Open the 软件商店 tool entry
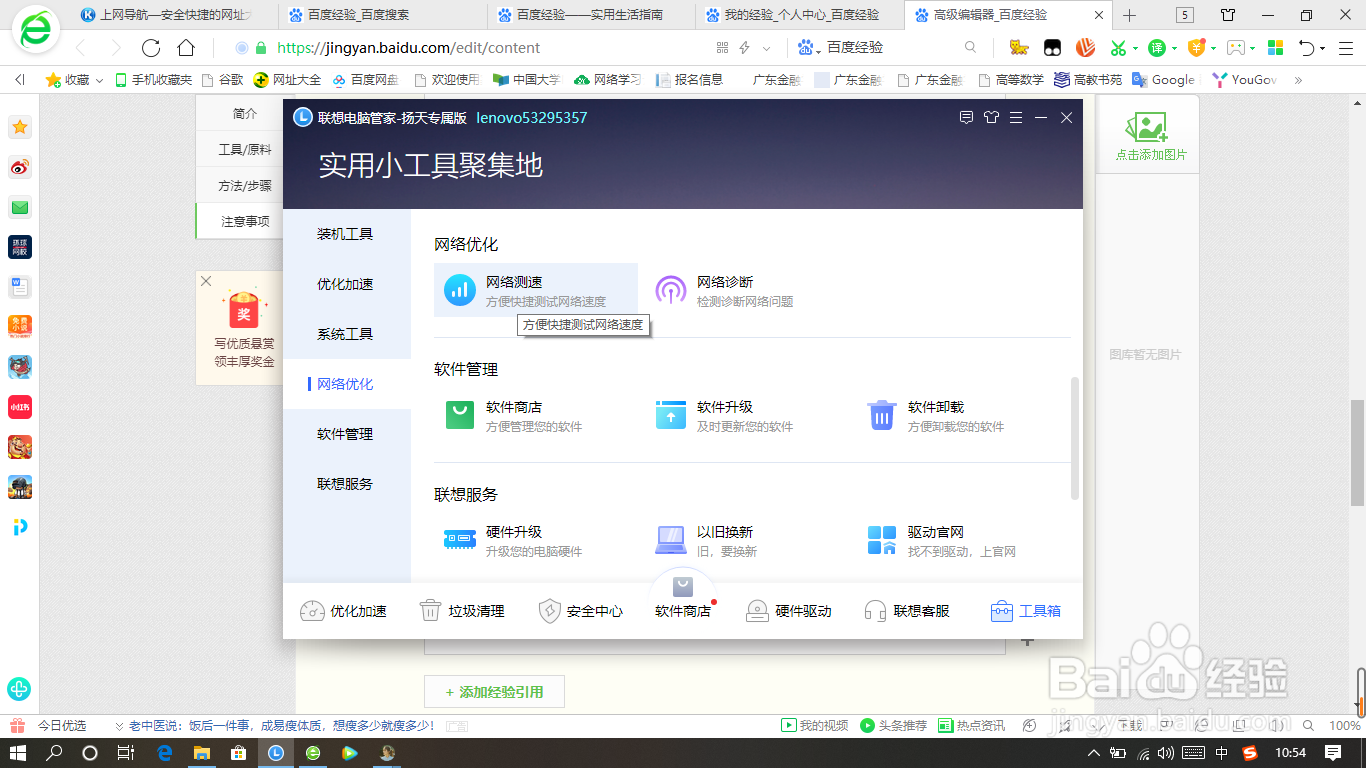 [x=514, y=416]
